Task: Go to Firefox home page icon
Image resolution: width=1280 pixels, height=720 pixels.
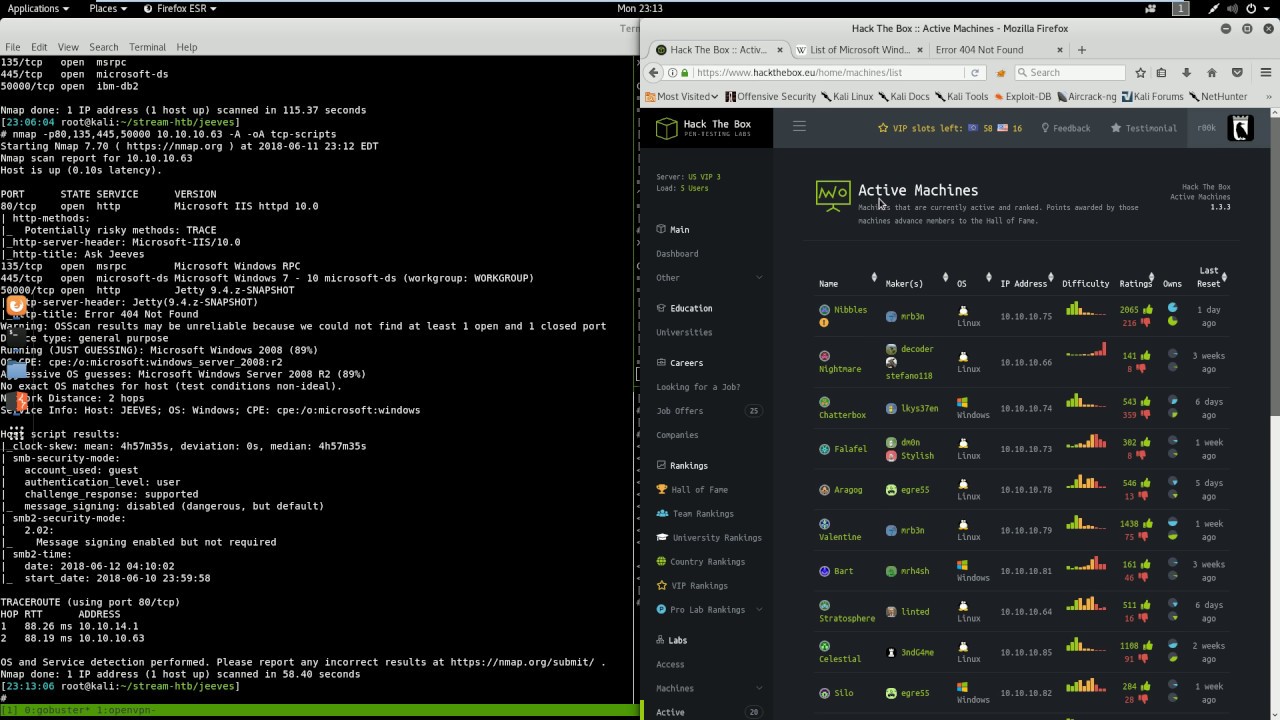Action: pos(1211,72)
